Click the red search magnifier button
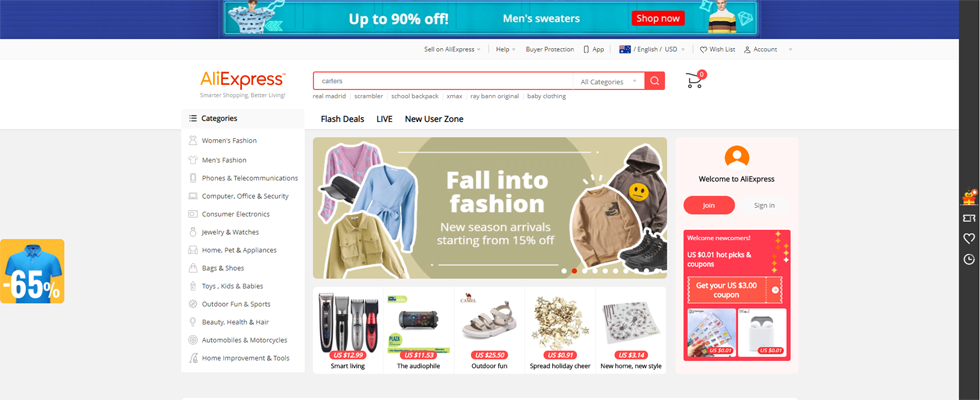Viewport: 980px width, 400px height. [654, 81]
